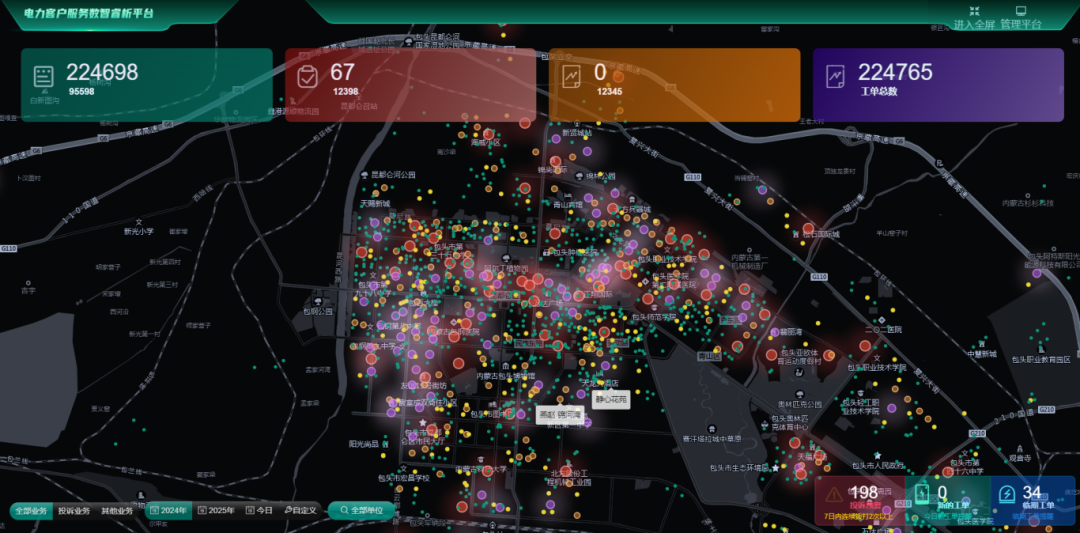This screenshot has width=1080, height=533.
Task: Click the chart document icon in orange card
Action: [x=571, y=77]
